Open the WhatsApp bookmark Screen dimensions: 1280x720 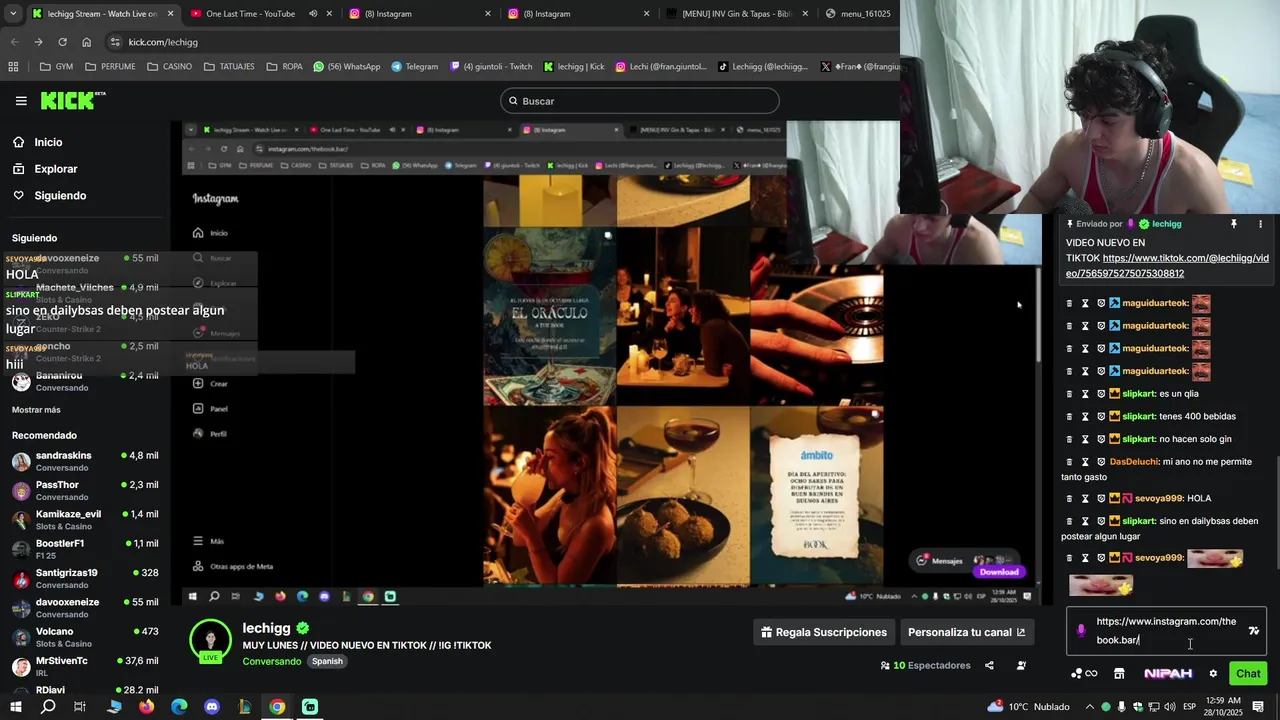tap(347, 67)
